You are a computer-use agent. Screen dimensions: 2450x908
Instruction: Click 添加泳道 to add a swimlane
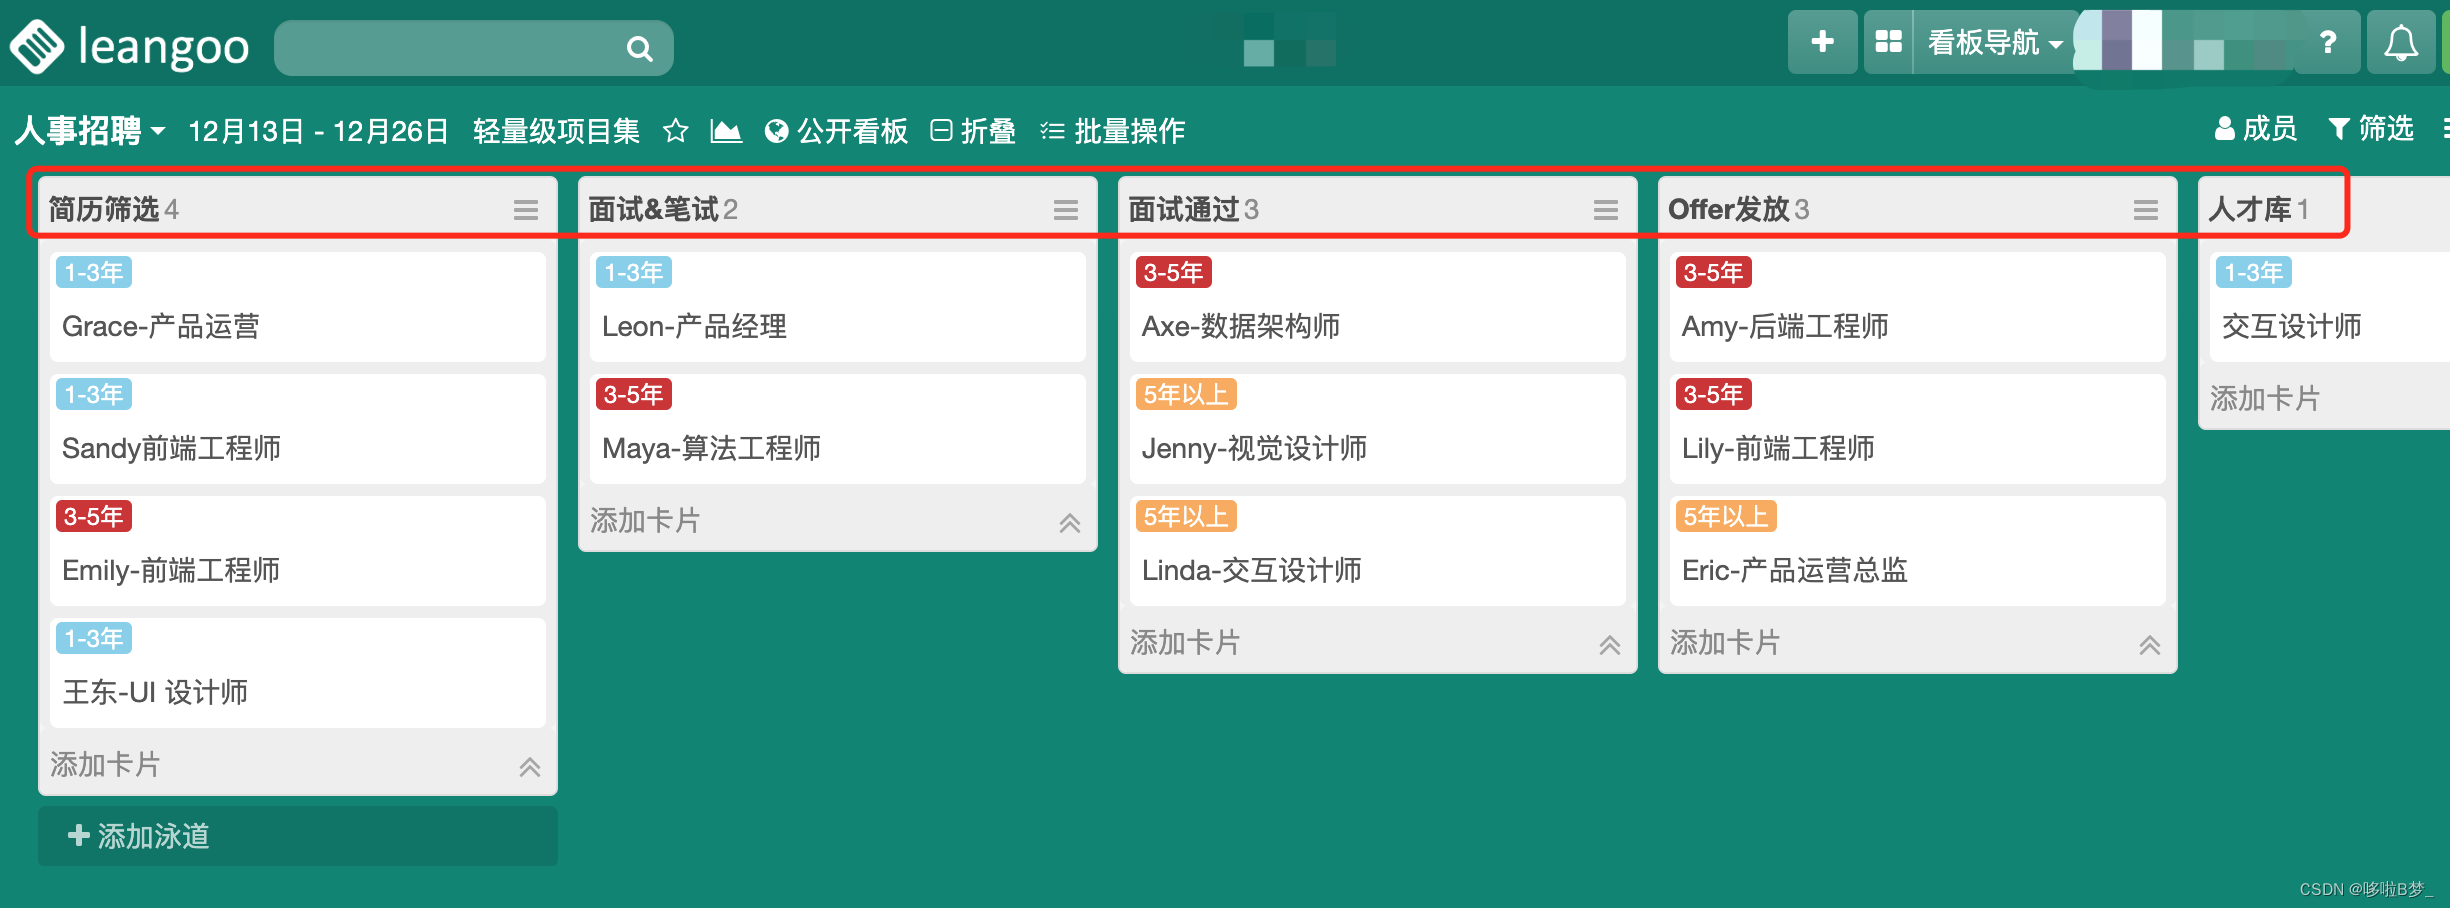pos(298,836)
